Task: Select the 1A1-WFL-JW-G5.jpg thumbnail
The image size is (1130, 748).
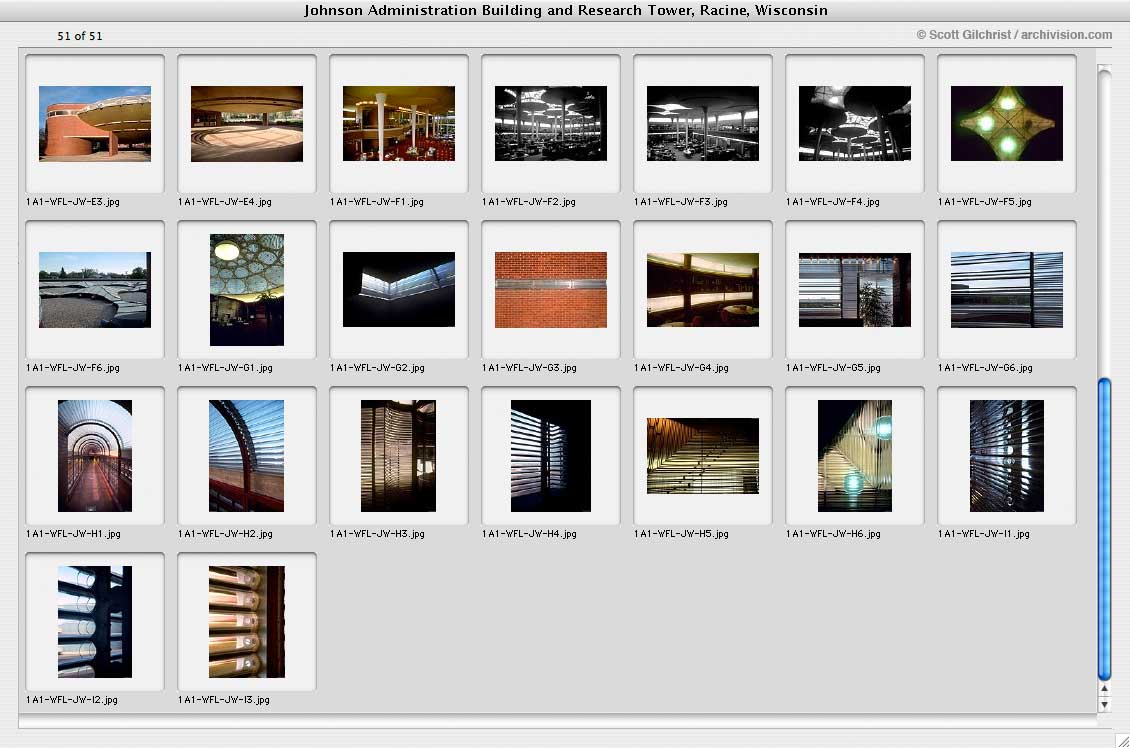Action: (855, 290)
